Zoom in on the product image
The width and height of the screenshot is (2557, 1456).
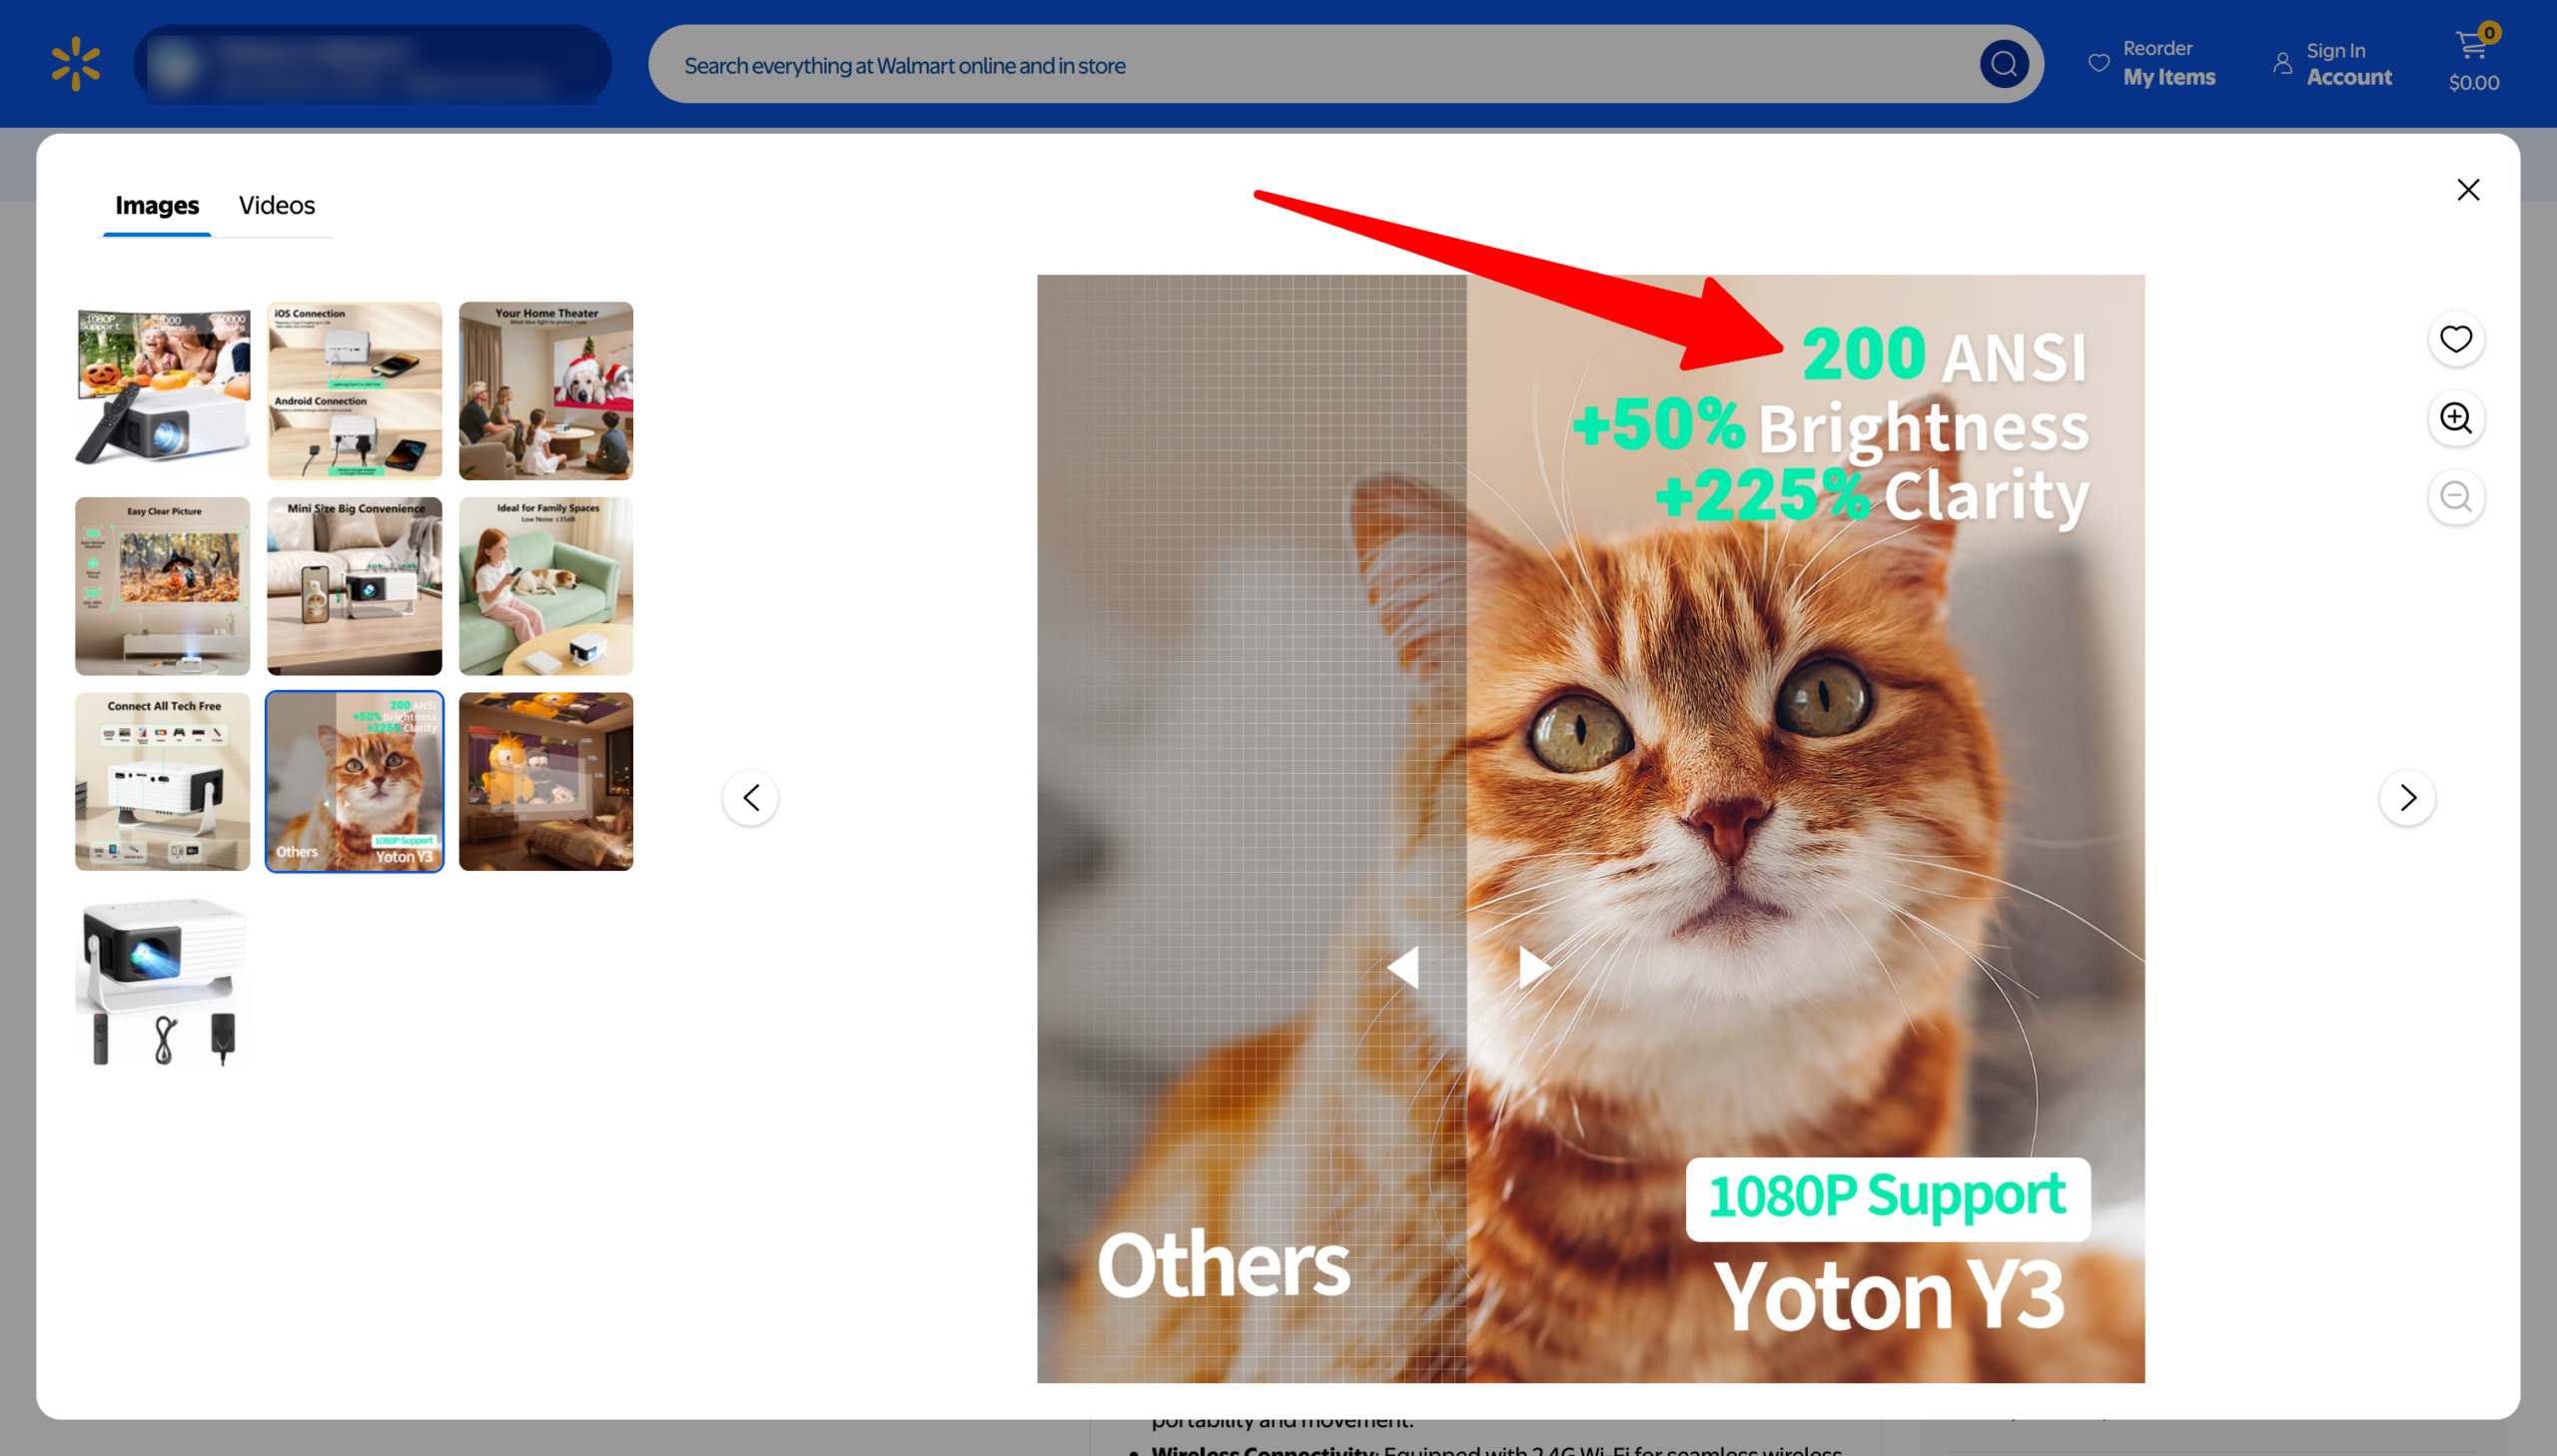[2456, 418]
